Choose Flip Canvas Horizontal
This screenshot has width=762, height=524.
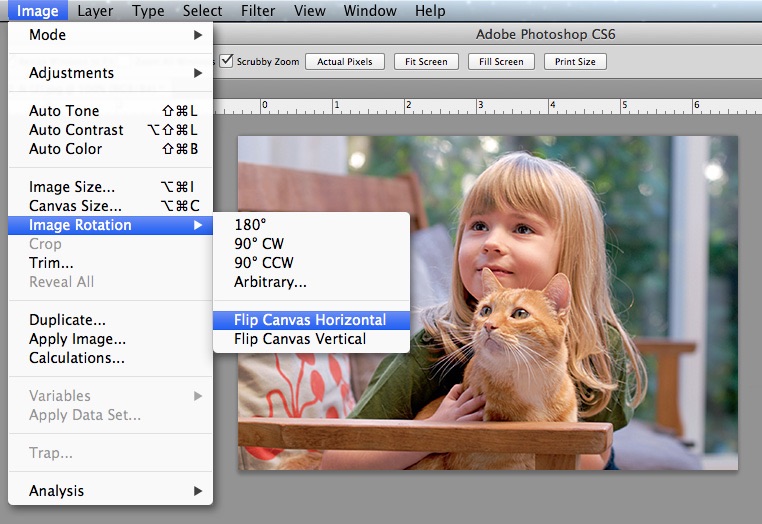tap(310, 320)
